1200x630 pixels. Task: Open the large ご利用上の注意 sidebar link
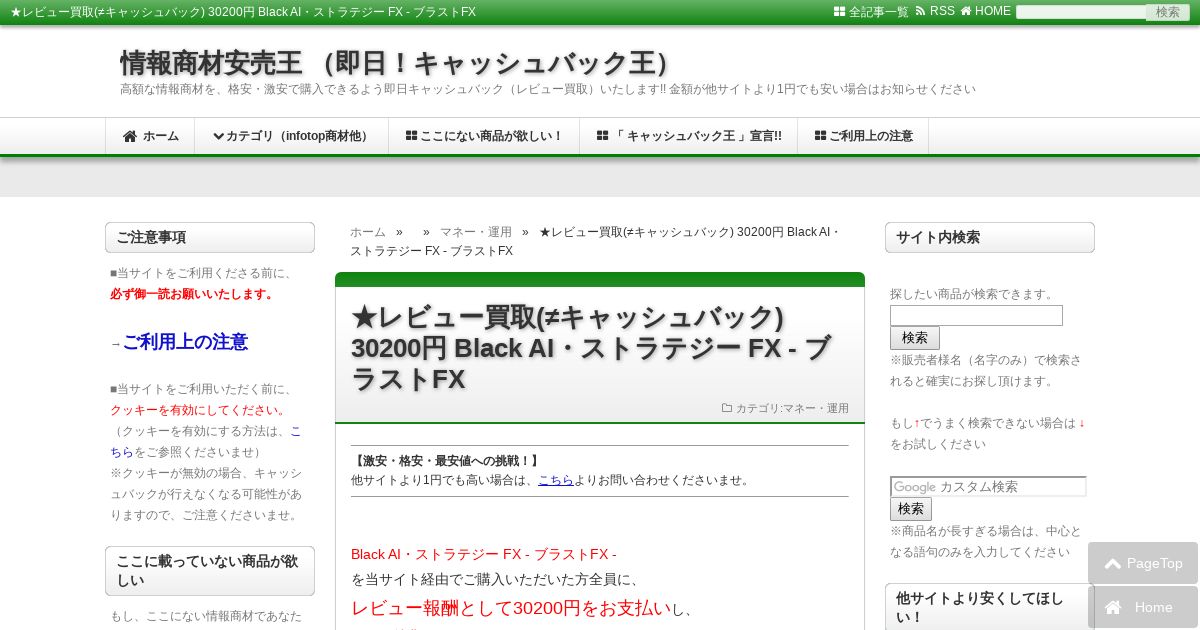(185, 342)
